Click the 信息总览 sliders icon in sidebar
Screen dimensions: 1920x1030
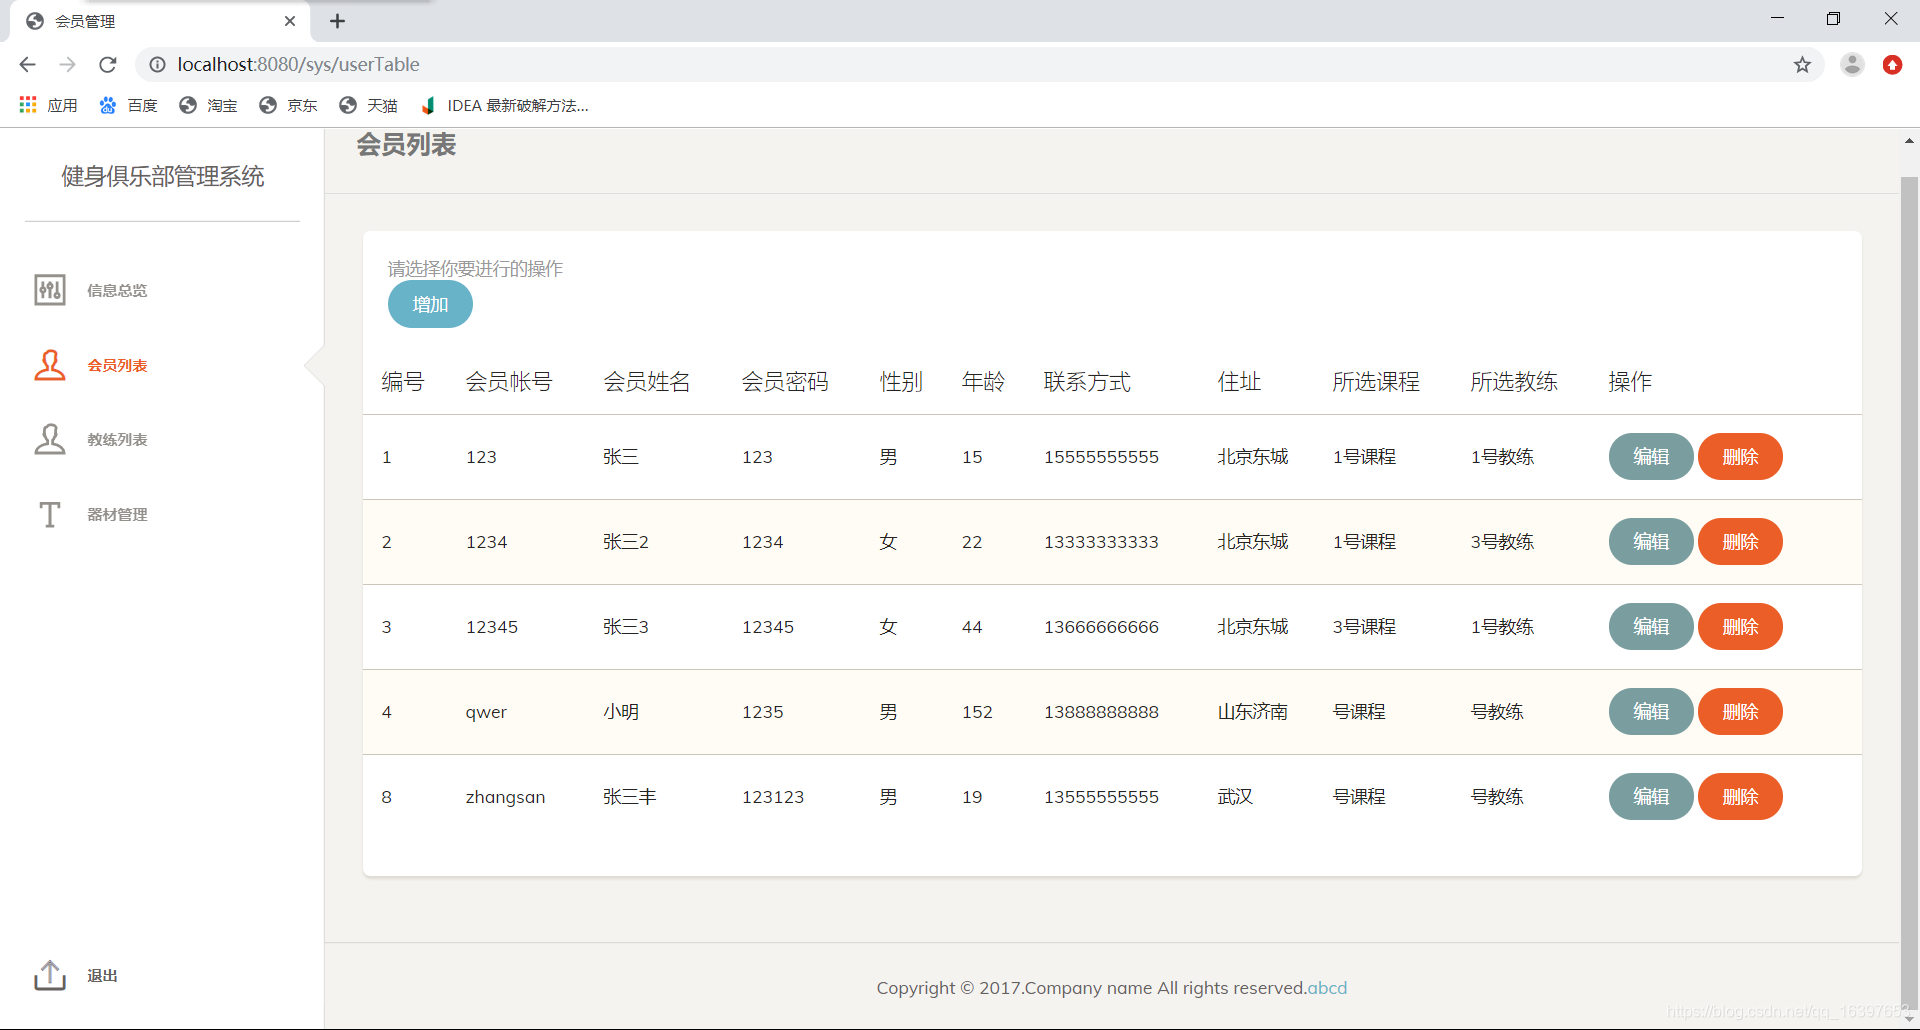[x=50, y=290]
